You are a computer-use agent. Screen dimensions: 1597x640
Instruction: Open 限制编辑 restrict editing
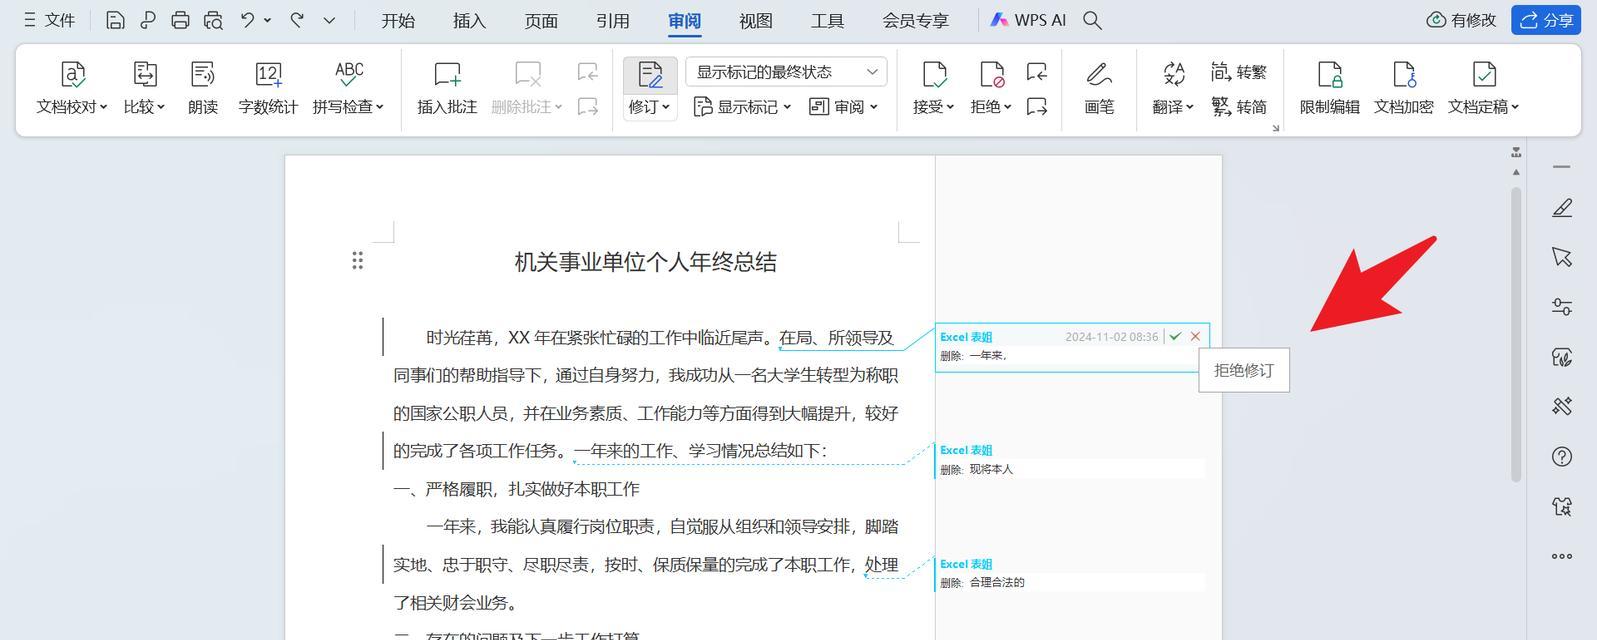(1329, 88)
